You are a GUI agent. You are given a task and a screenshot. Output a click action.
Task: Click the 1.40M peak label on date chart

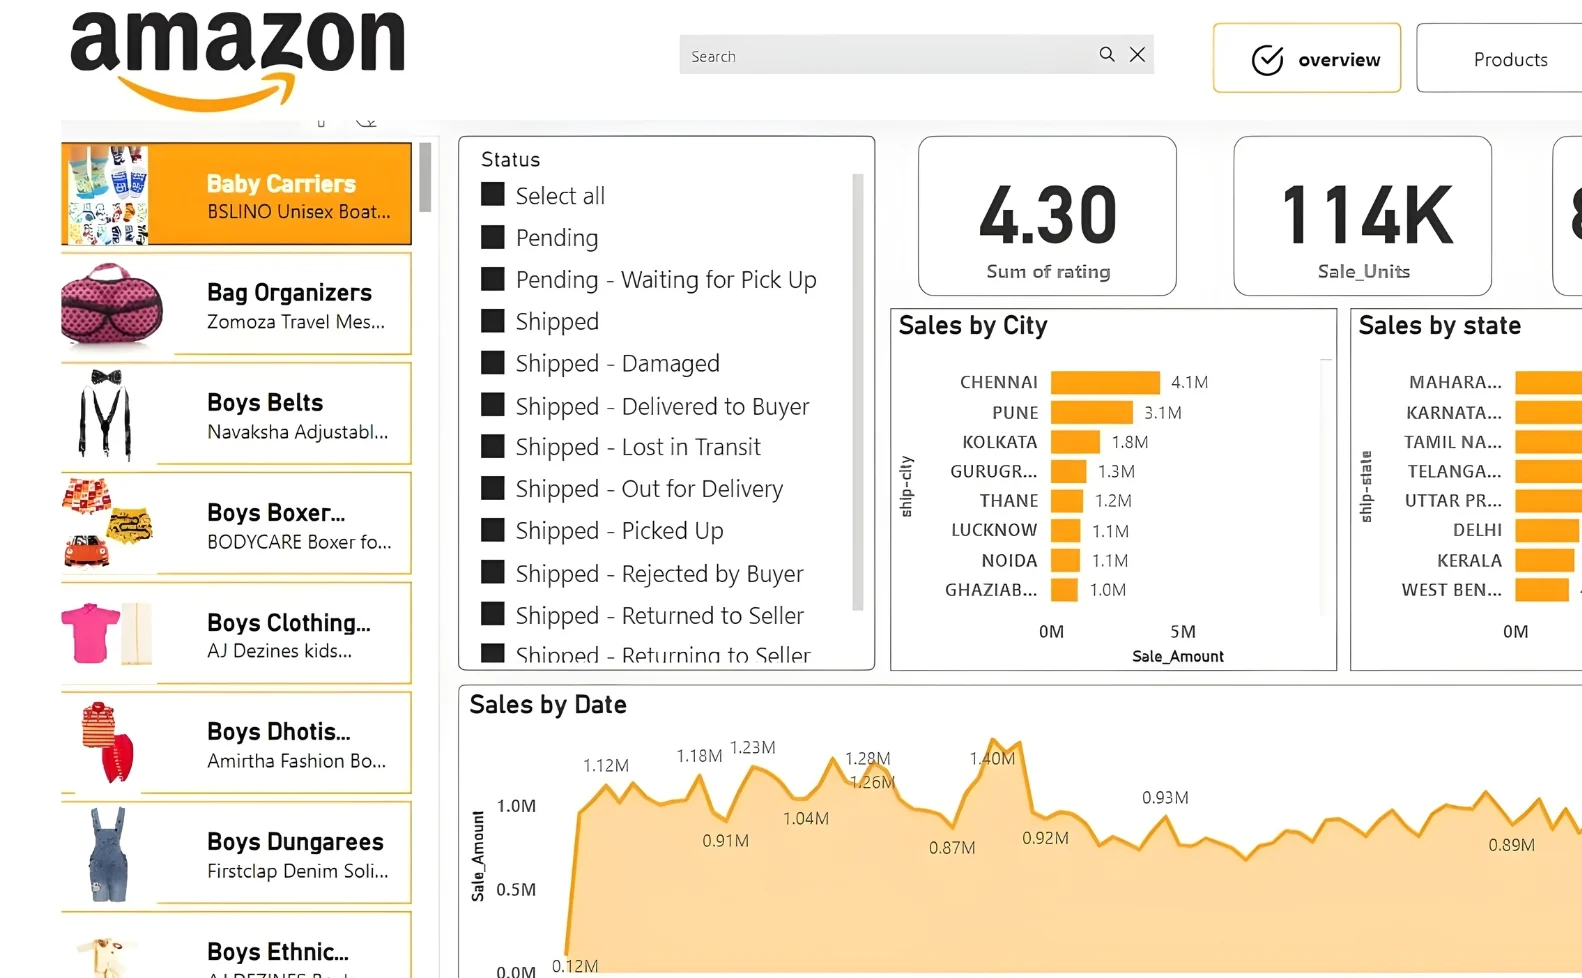[x=992, y=758]
